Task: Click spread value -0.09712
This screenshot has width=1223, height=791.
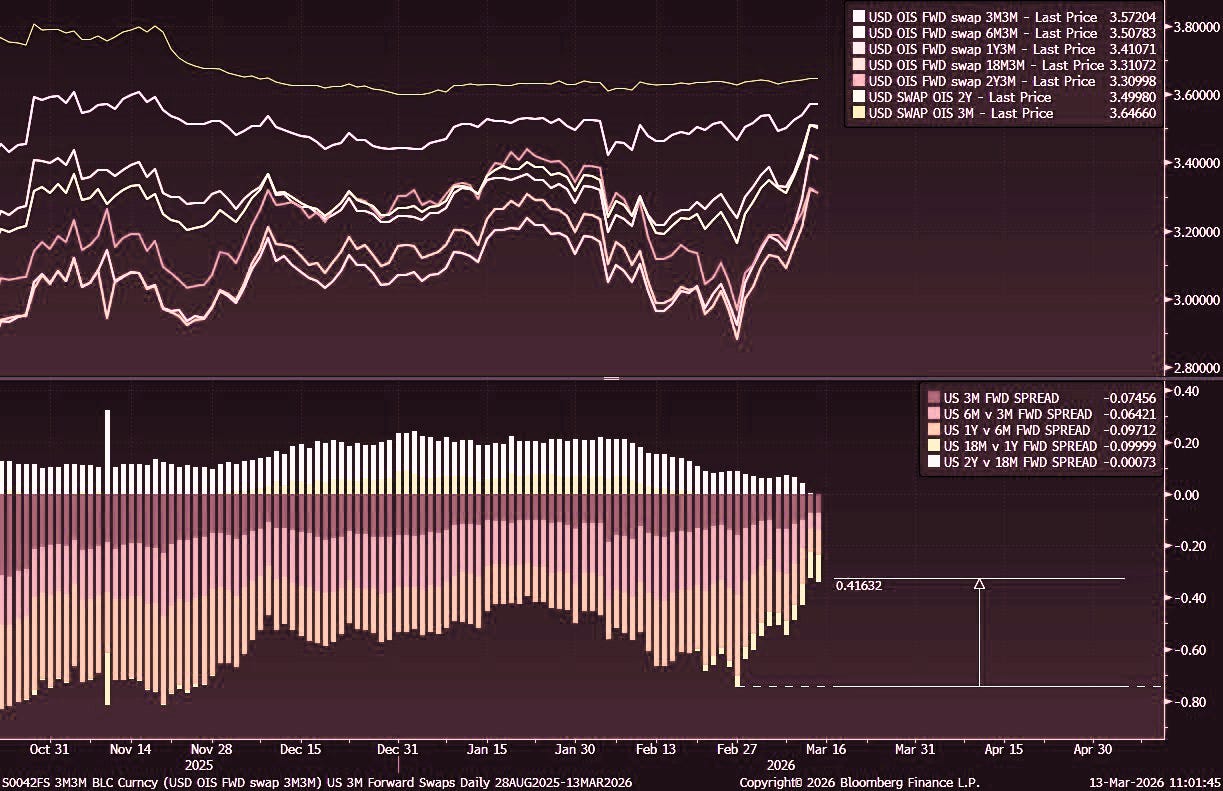Action: tap(1129, 429)
